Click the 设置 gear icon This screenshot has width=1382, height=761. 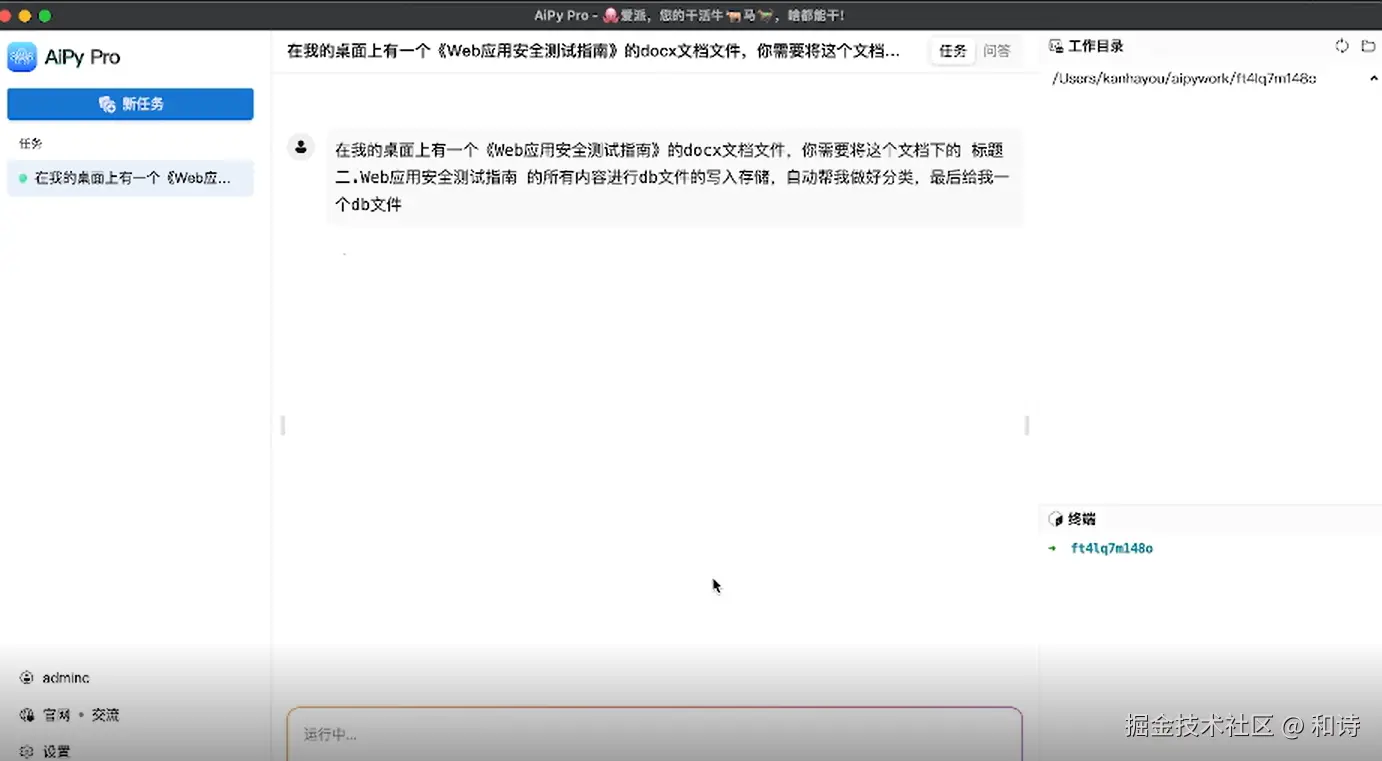point(27,752)
